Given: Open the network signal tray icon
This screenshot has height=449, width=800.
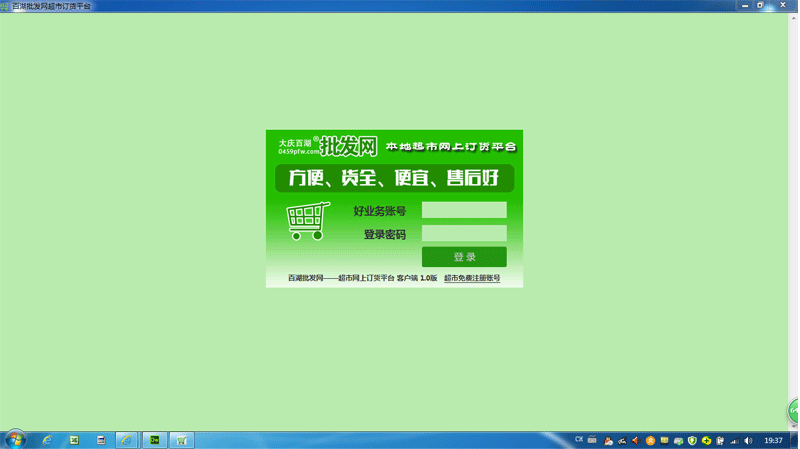Looking at the screenshot, I should [734, 440].
